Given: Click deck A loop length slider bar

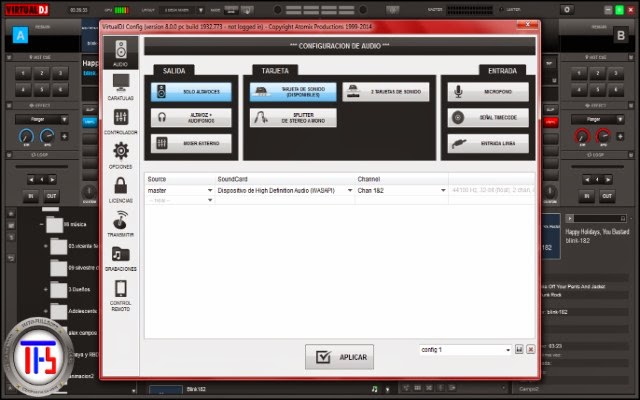Looking at the screenshot, I should [42, 167].
